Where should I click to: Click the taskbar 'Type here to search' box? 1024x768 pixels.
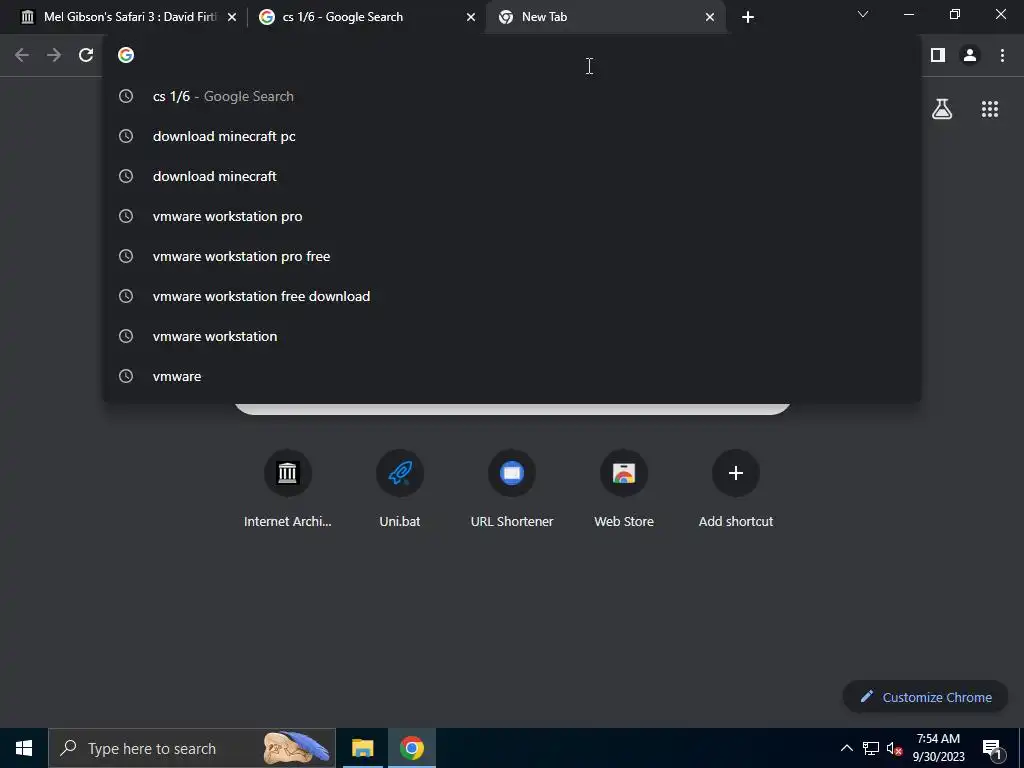(192, 748)
